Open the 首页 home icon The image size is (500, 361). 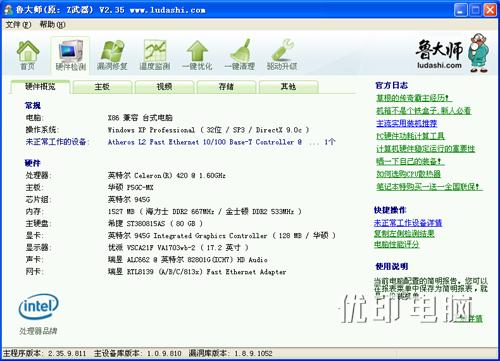[28, 55]
